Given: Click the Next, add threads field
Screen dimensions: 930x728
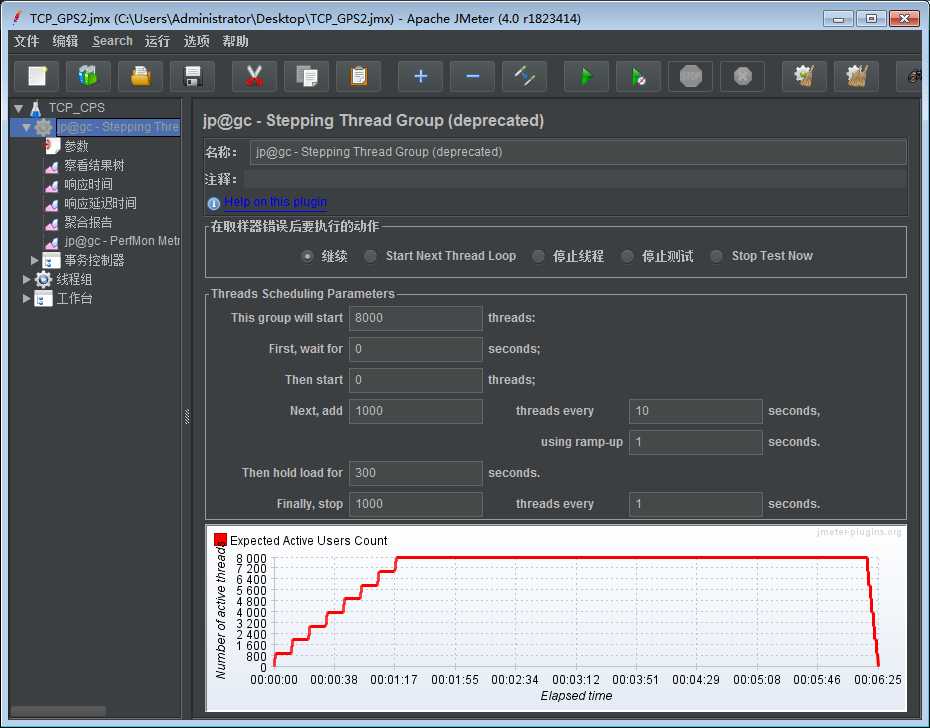Looking at the screenshot, I should pyautogui.click(x=416, y=411).
